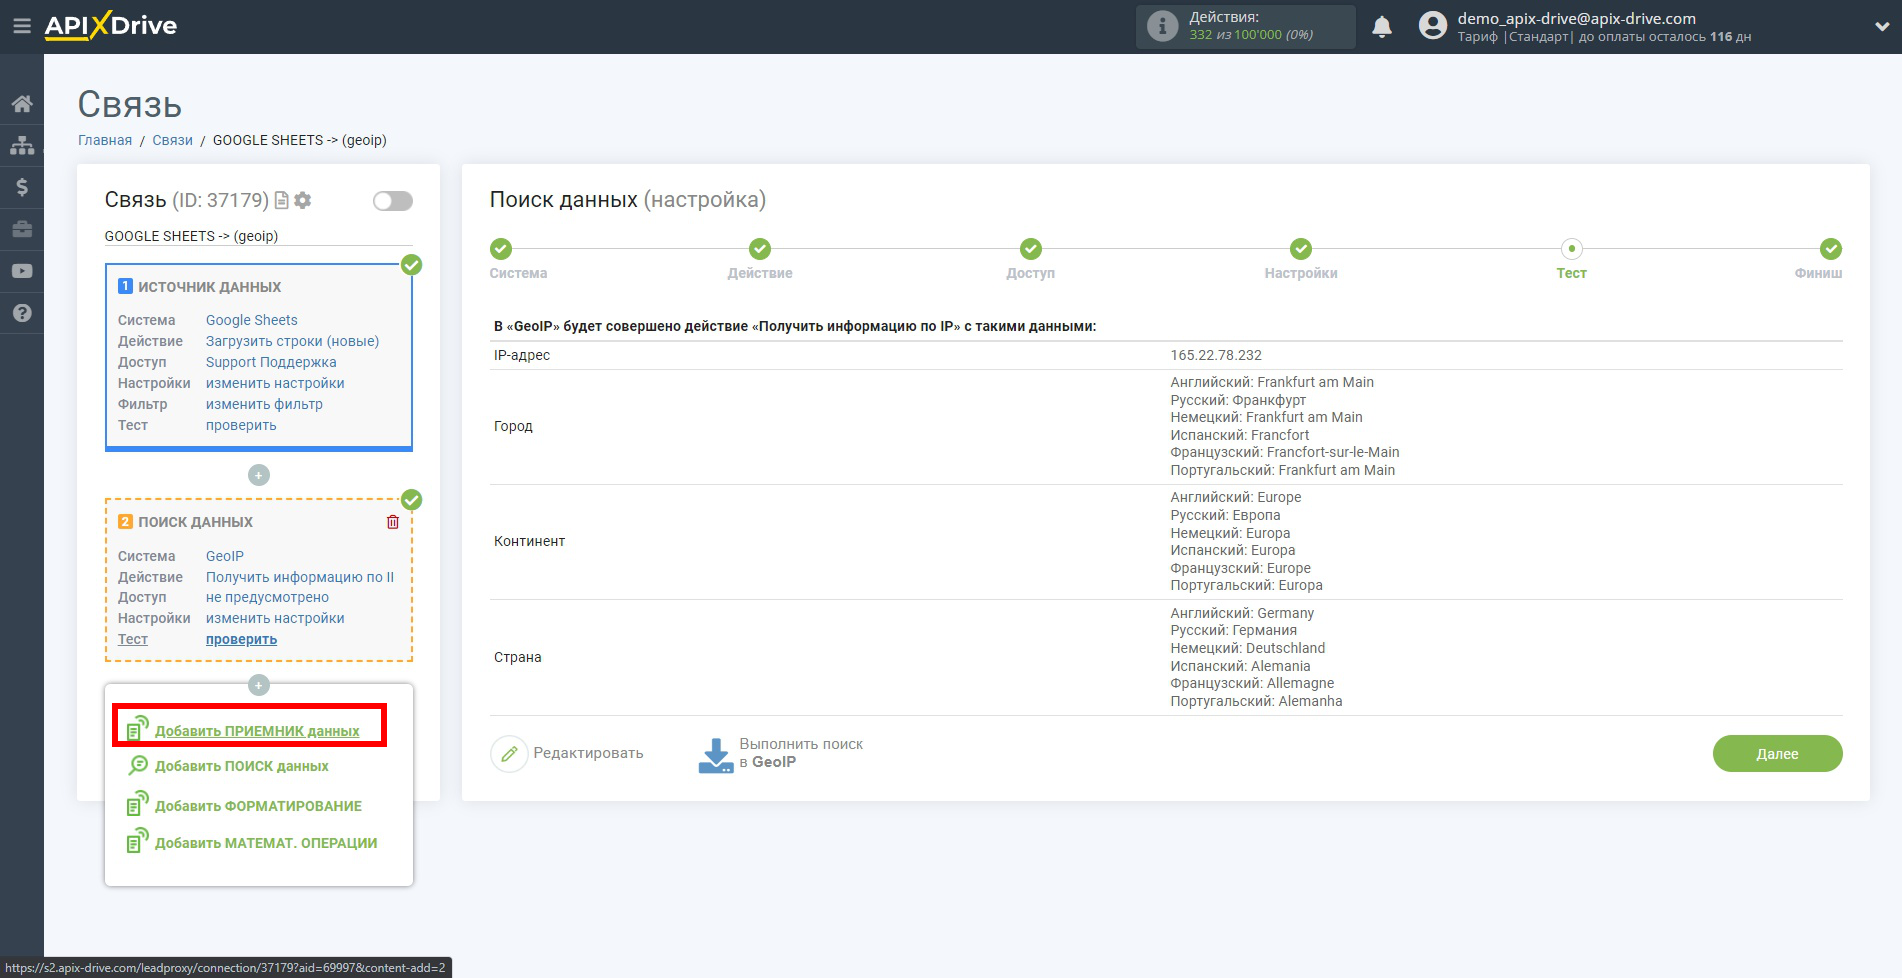Click Добавить ПОИСК данных
The width and height of the screenshot is (1902, 978).
coord(242,766)
